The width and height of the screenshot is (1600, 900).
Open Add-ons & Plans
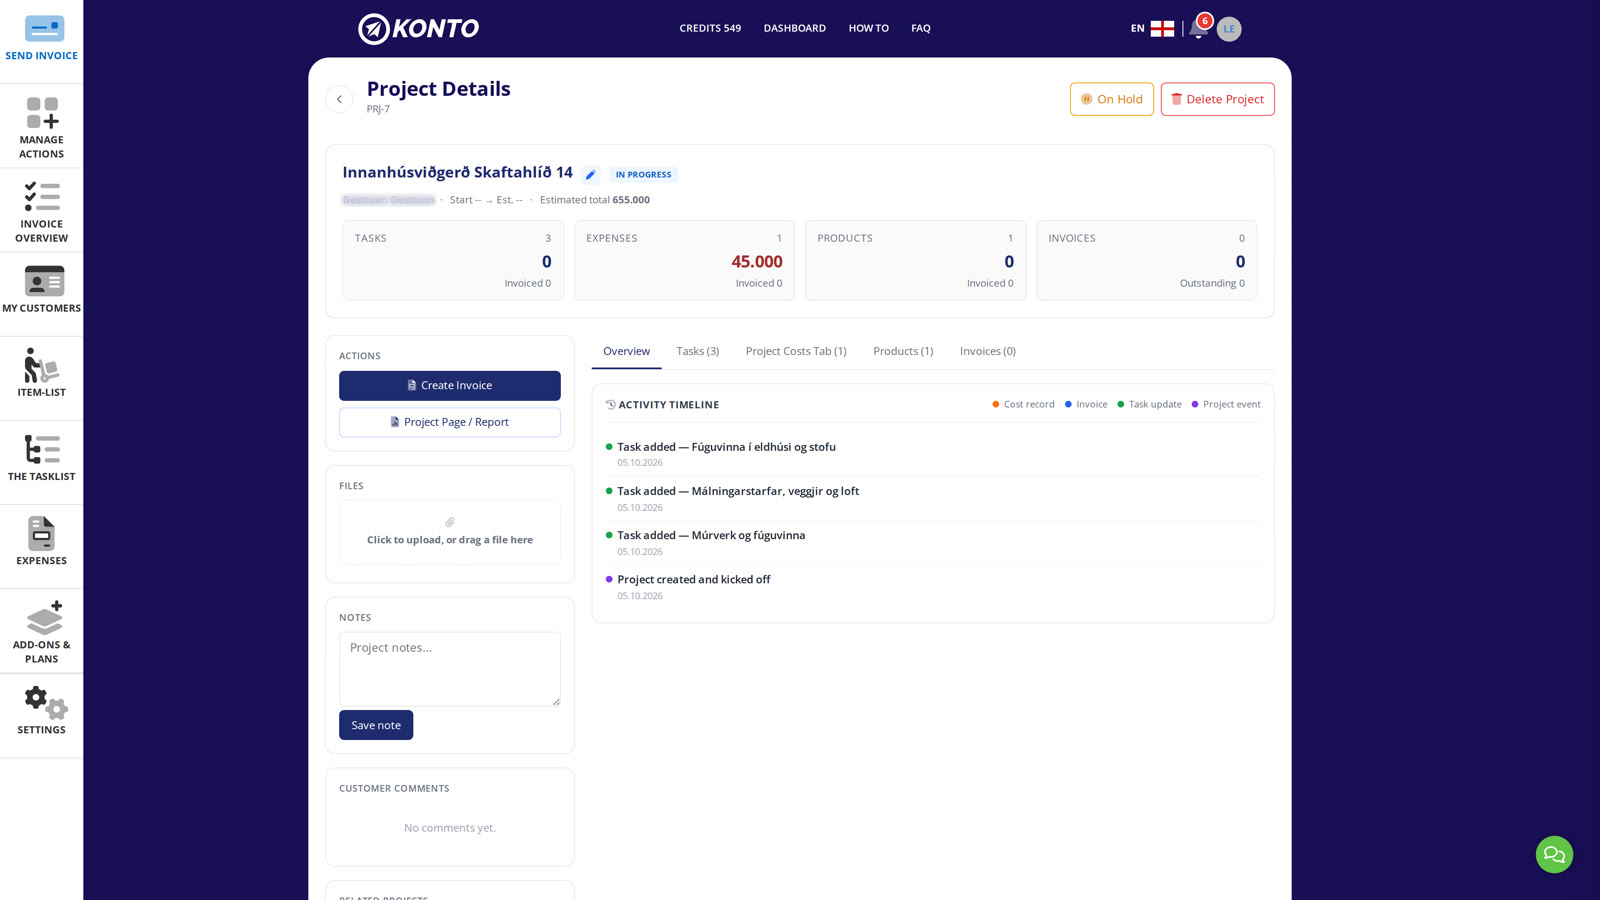point(41,631)
